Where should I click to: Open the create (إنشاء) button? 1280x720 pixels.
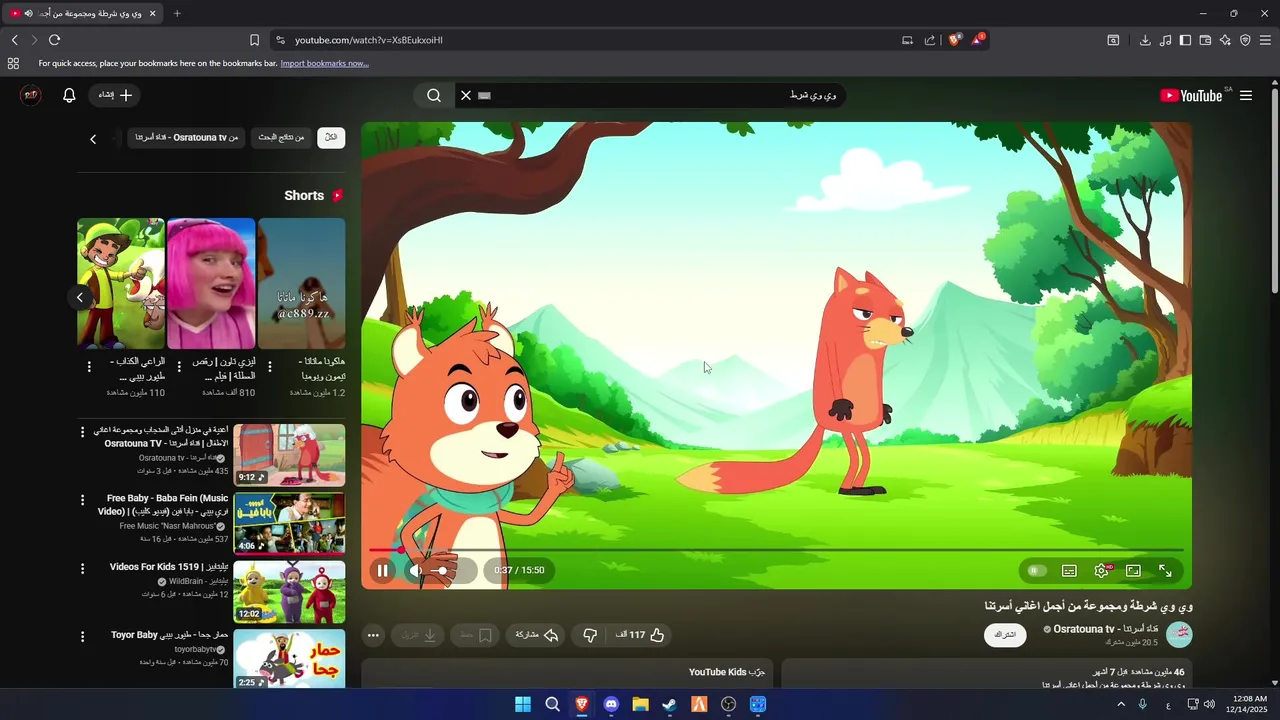pyautogui.click(x=114, y=95)
